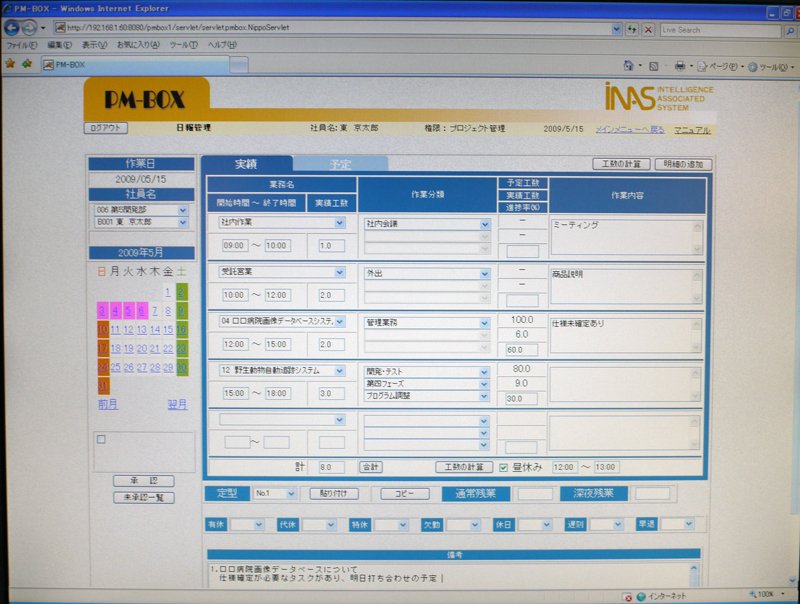This screenshot has height=604, width=800.
Task: Click the 未承認一覧 button
Action: (x=143, y=497)
